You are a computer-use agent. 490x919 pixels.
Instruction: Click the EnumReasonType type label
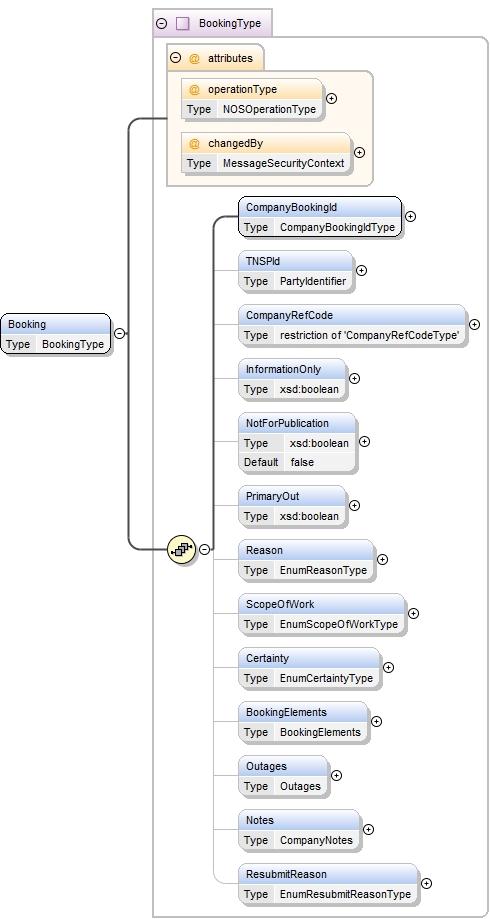324,570
